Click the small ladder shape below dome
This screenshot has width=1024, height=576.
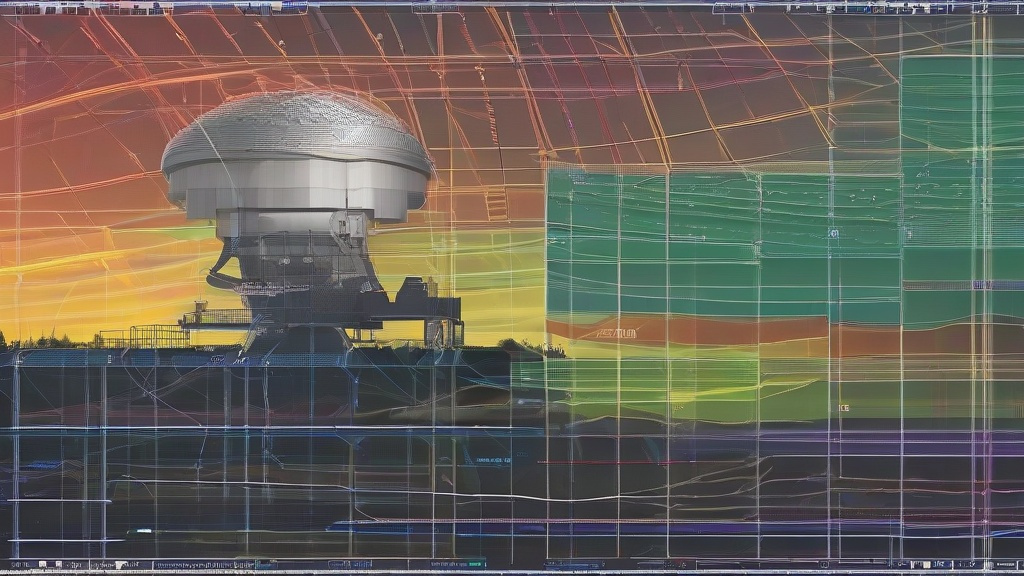(496, 205)
